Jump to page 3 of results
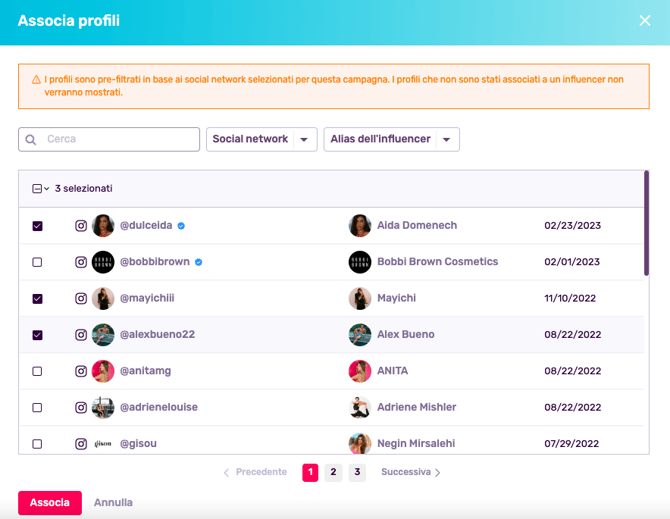This screenshot has height=519, width=670. [x=357, y=472]
